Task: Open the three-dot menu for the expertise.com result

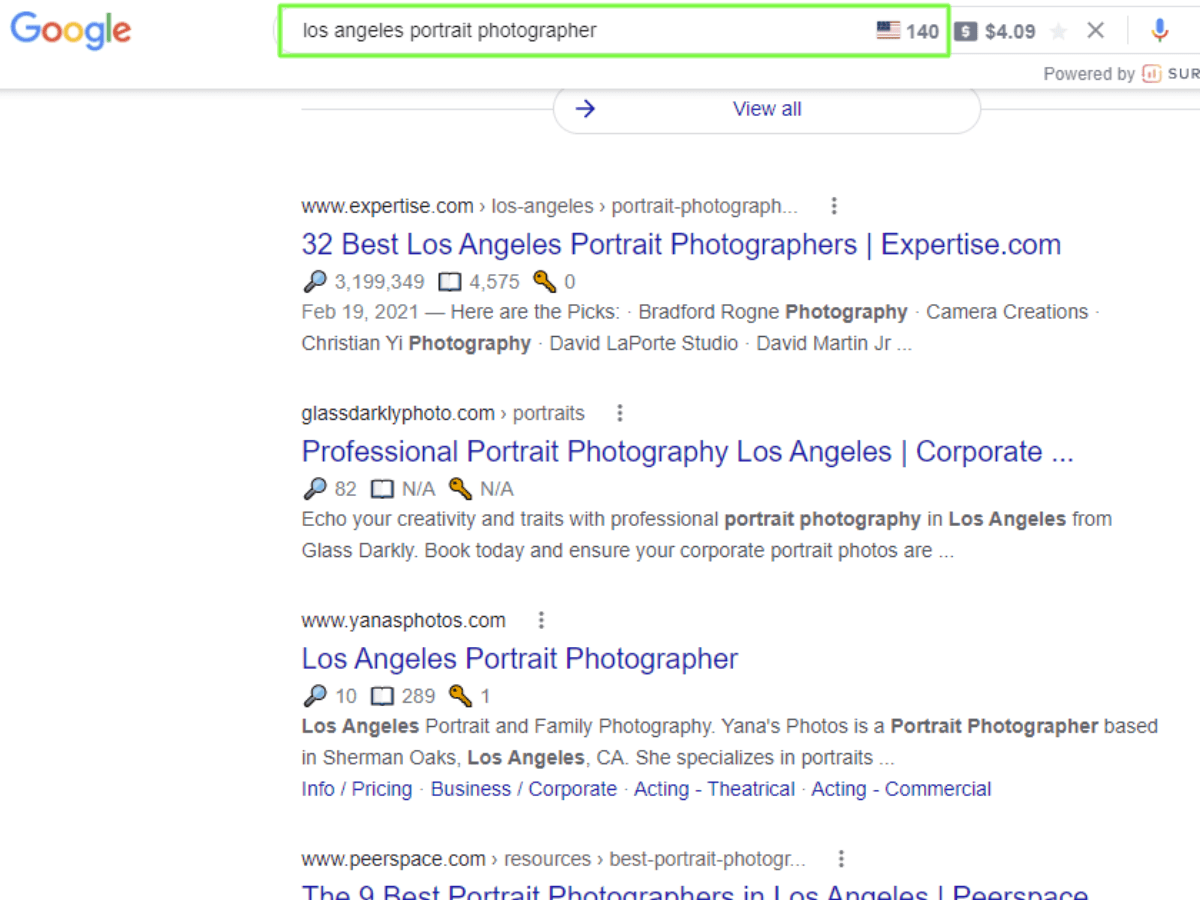Action: pyautogui.click(x=834, y=206)
